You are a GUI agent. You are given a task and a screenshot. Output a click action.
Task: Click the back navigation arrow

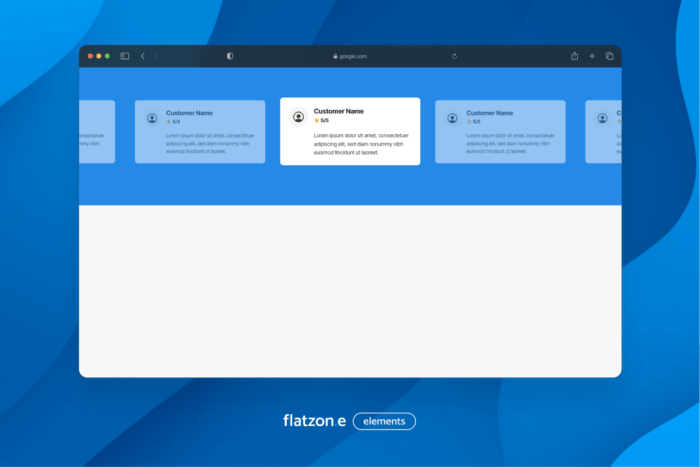[142, 56]
